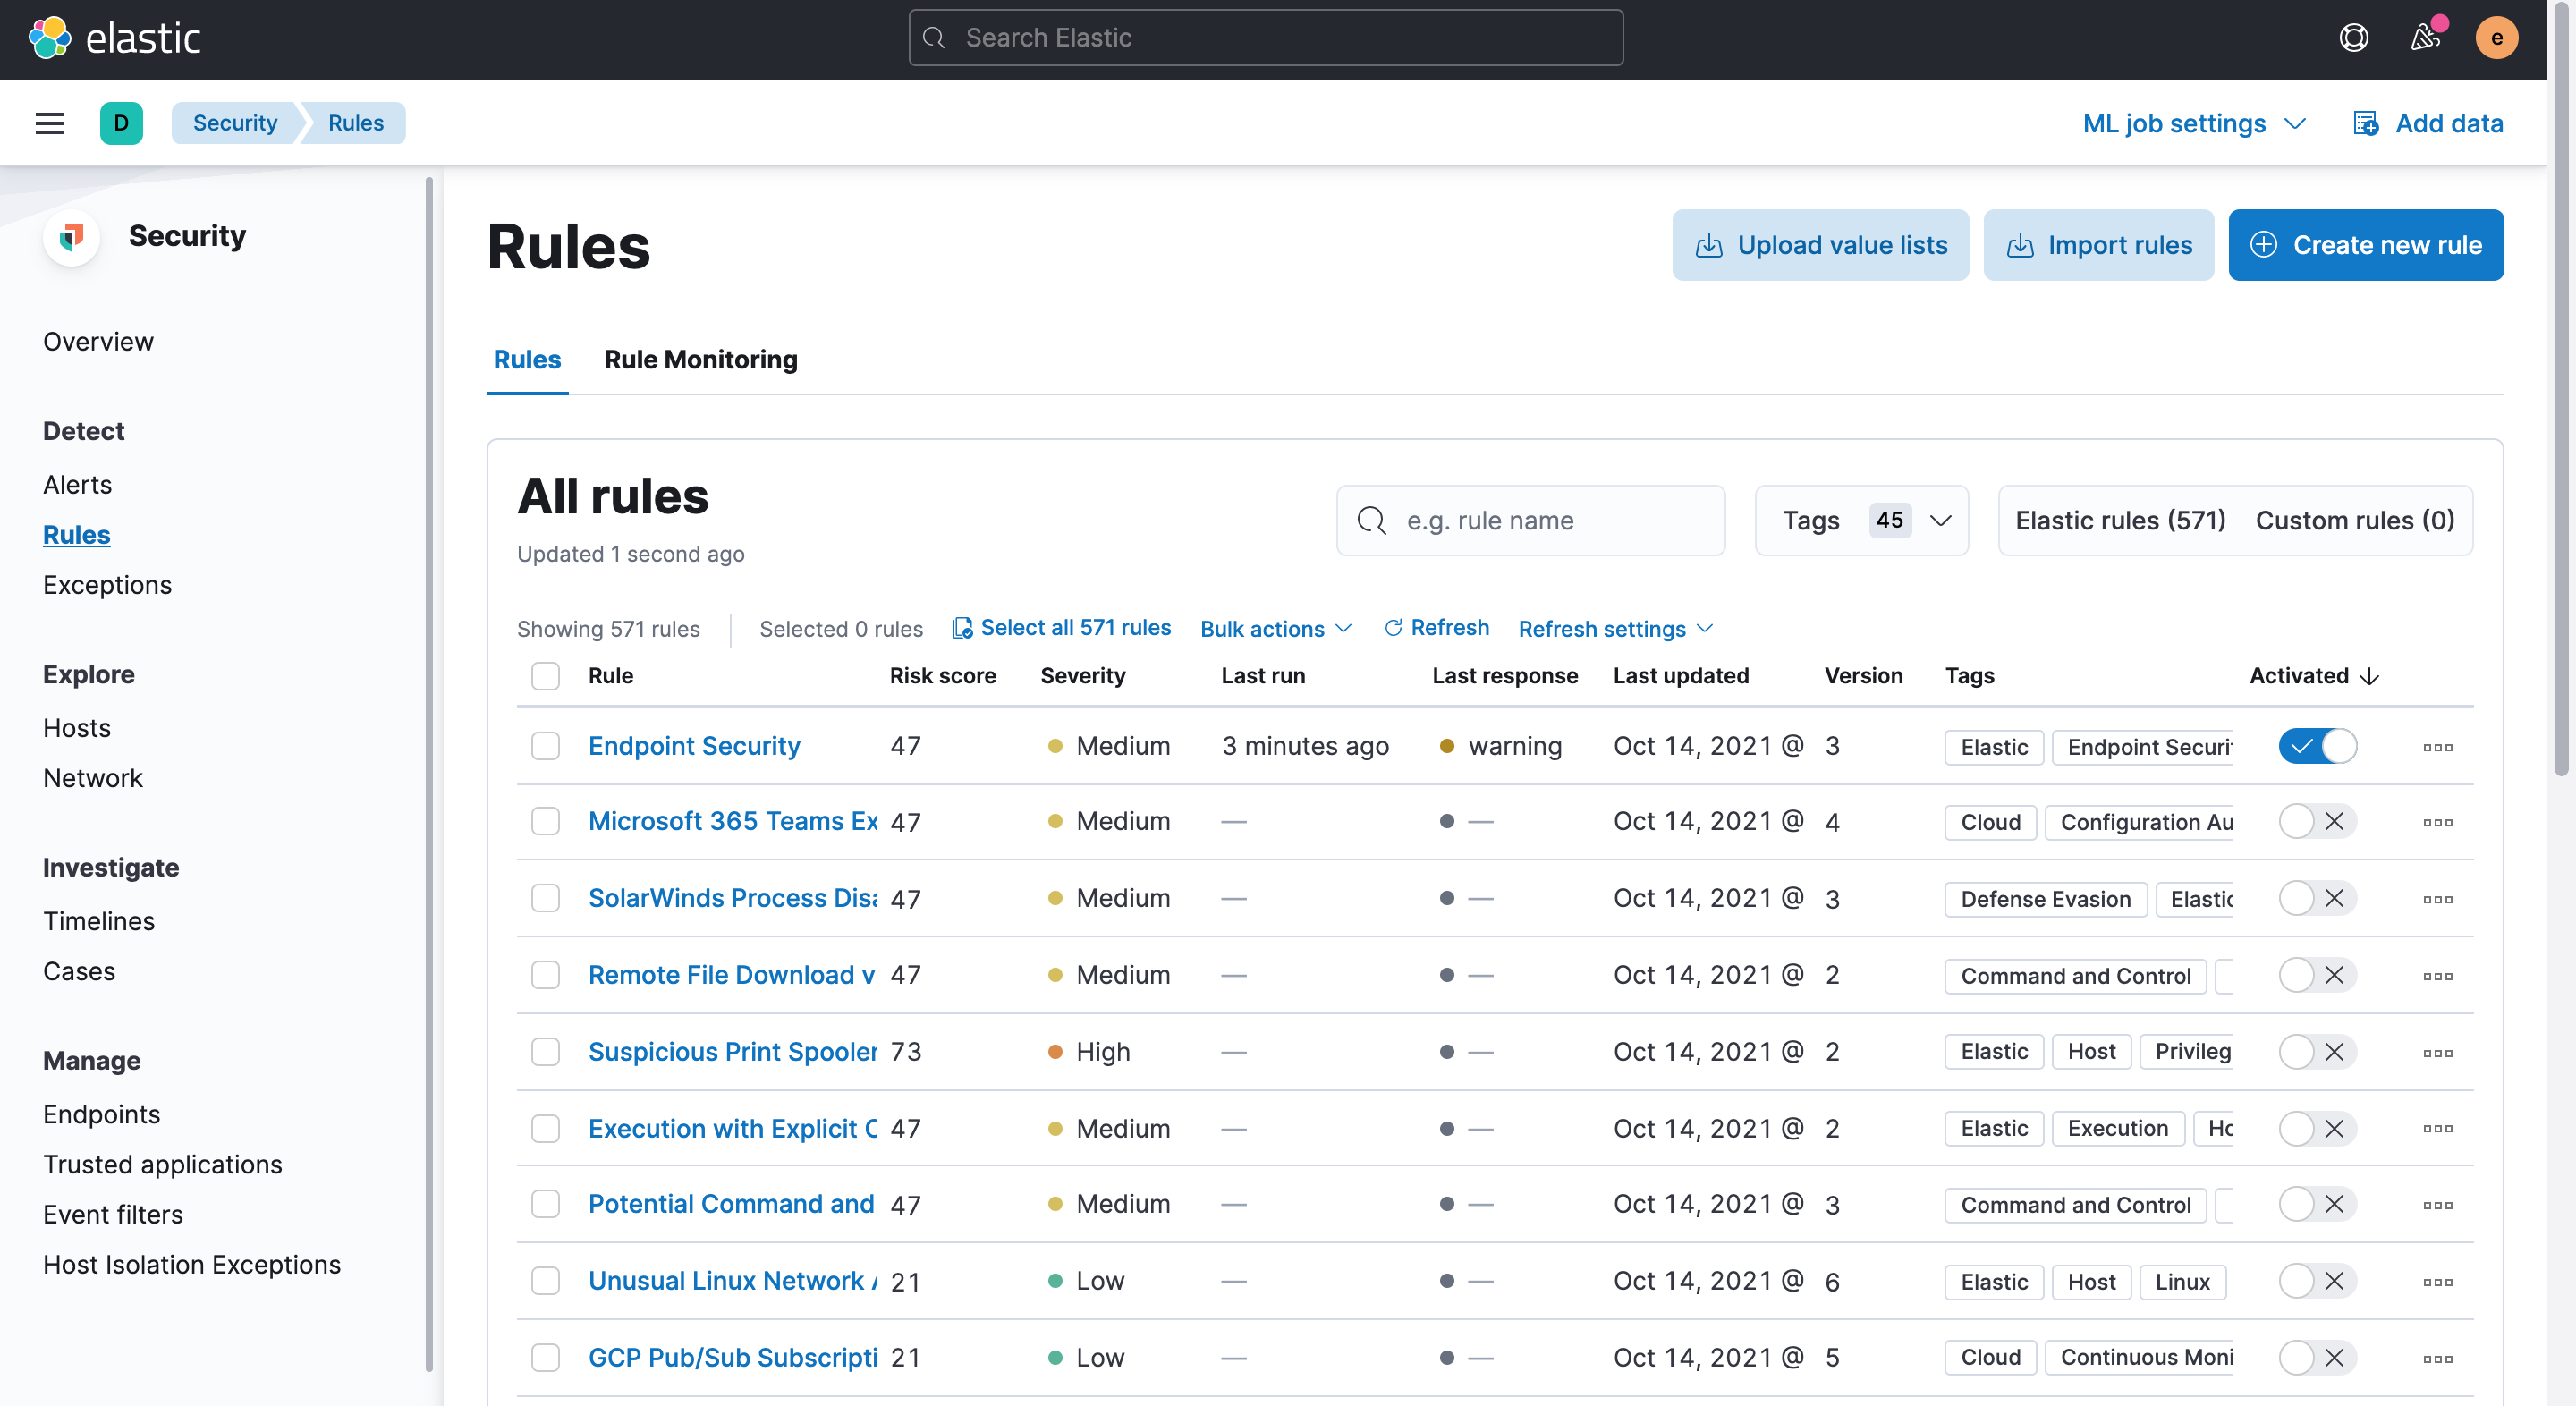Check the select-all rules header checkbox
2576x1406 pixels.
click(x=545, y=676)
